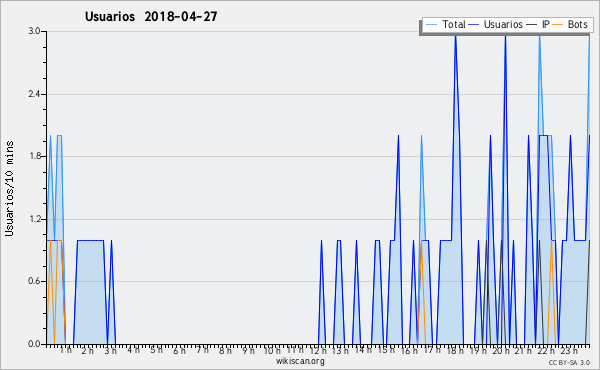Click the '19 h' x-axis label
This screenshot has height=370, width=600.
coord(478,350)
